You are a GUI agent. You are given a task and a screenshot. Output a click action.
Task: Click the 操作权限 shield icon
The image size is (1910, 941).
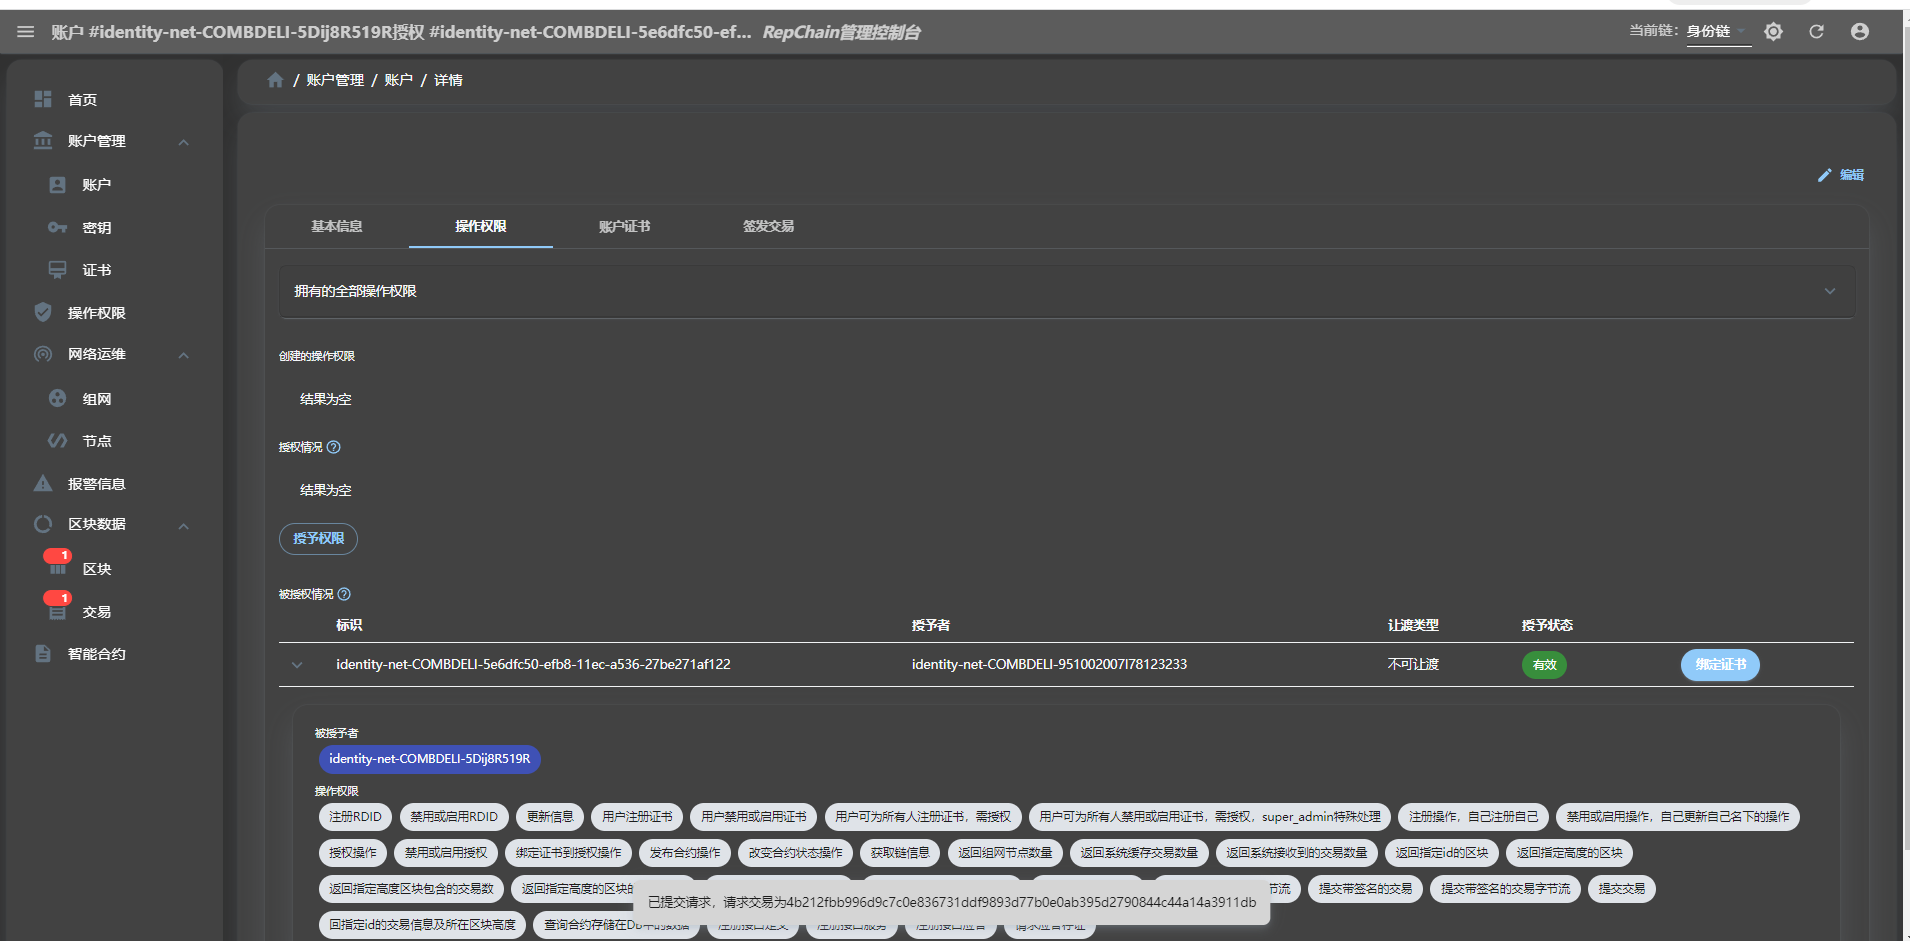point(43,312)
